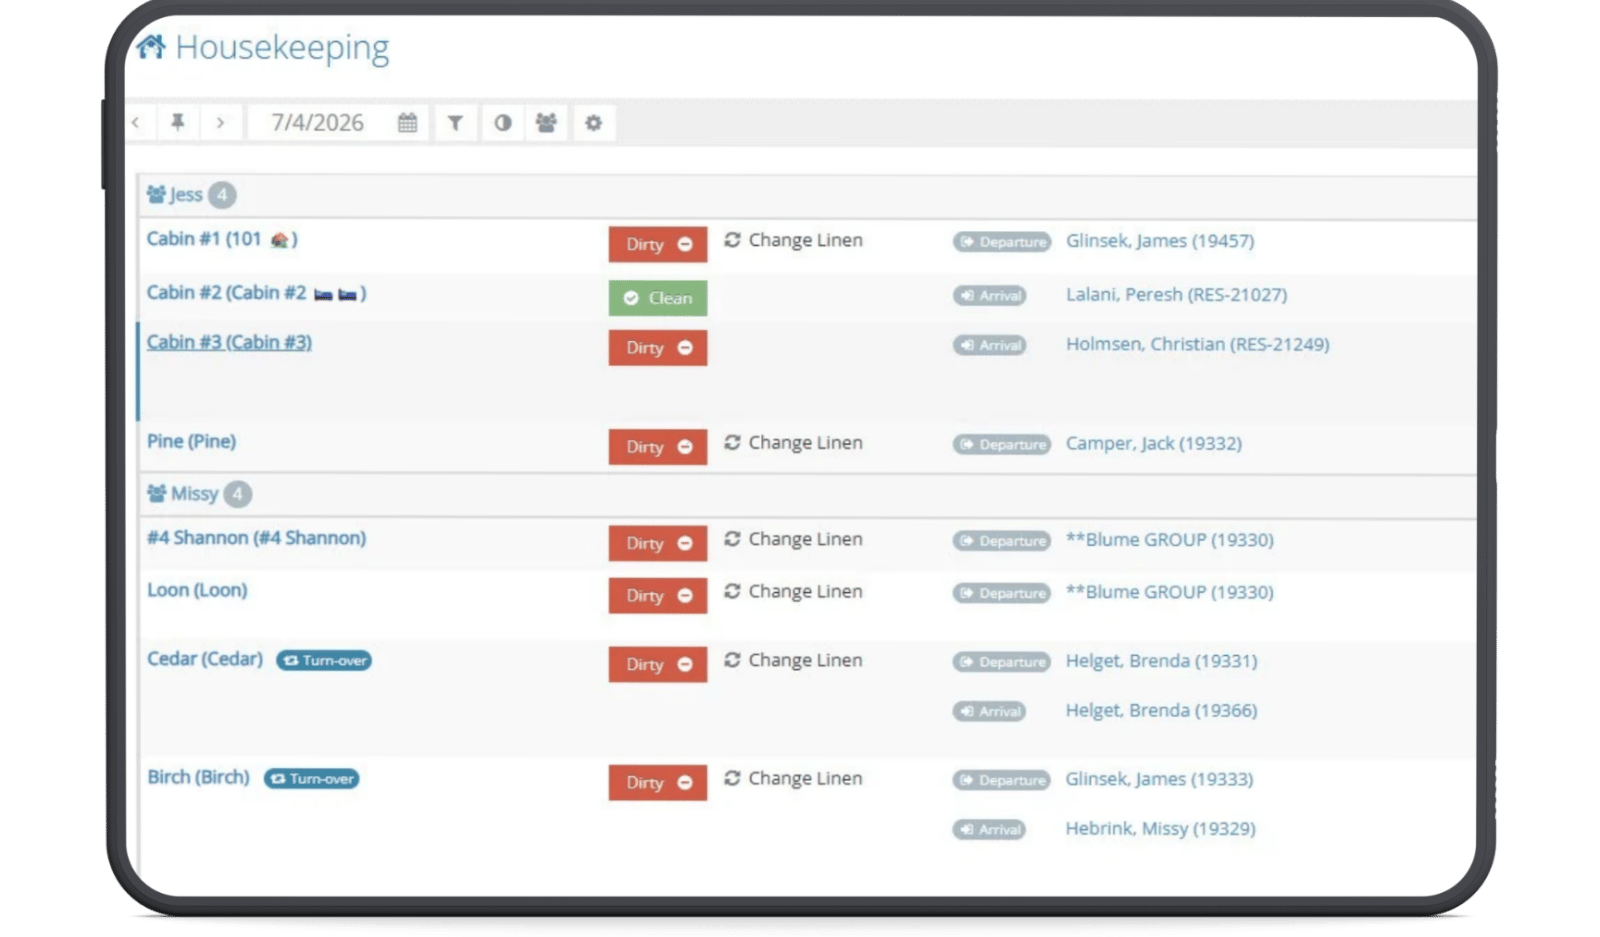Toggle Dirty status for Loon
Viewport: 1600px width, 937px height.
click(658, 595)
